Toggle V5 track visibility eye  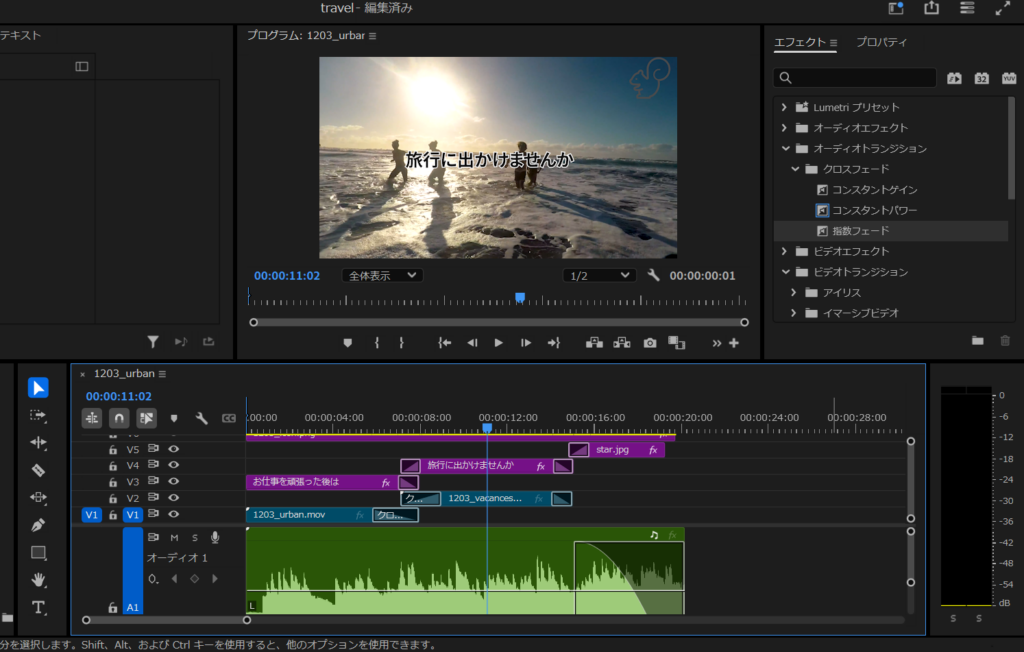174,450
